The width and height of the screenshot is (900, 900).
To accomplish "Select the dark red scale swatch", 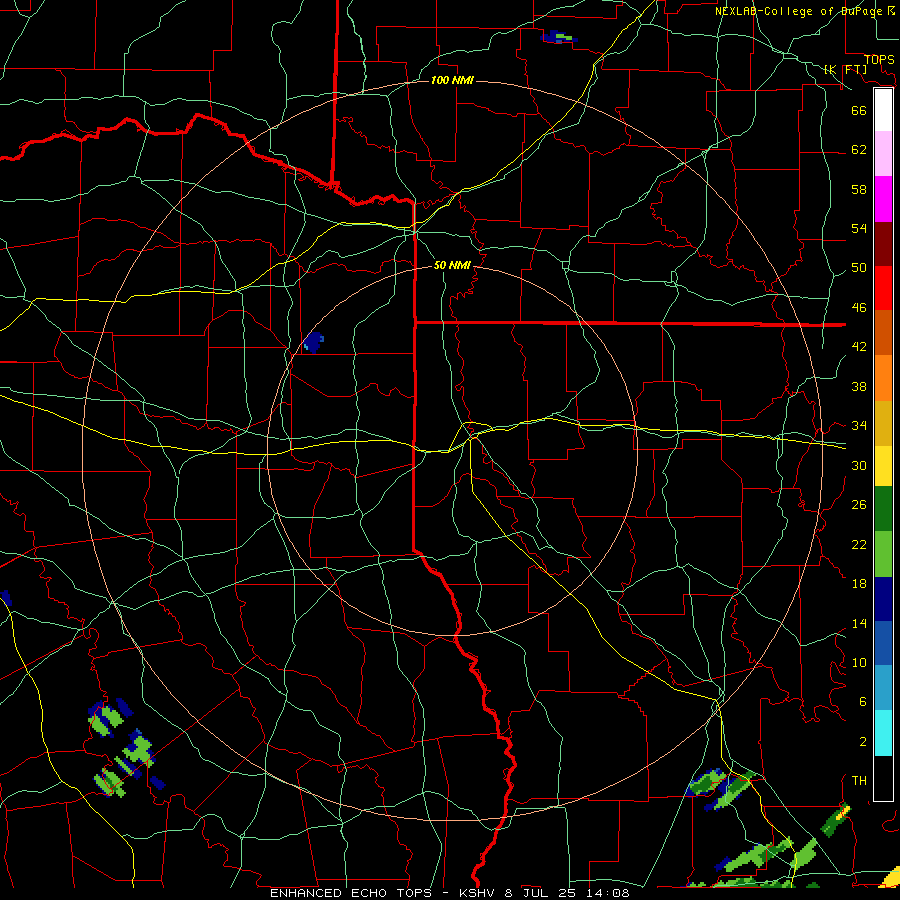I will pos(883,244).
